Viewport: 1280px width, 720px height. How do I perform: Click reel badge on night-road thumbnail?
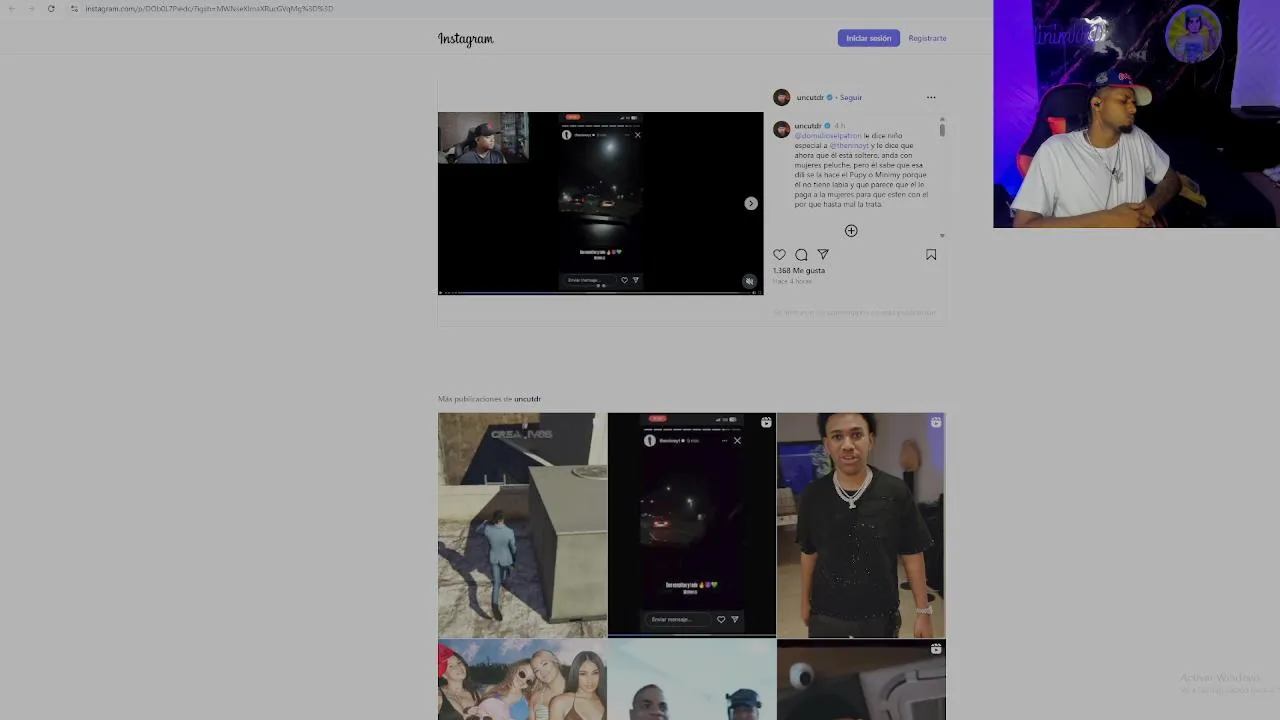pos(766,423)
